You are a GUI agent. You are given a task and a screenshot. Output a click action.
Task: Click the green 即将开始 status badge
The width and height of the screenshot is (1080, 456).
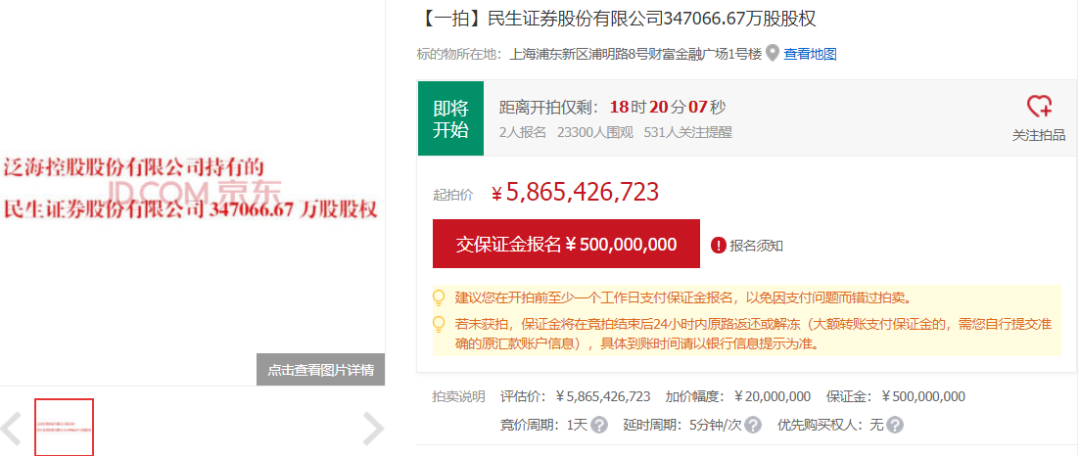tap(450, 119)
